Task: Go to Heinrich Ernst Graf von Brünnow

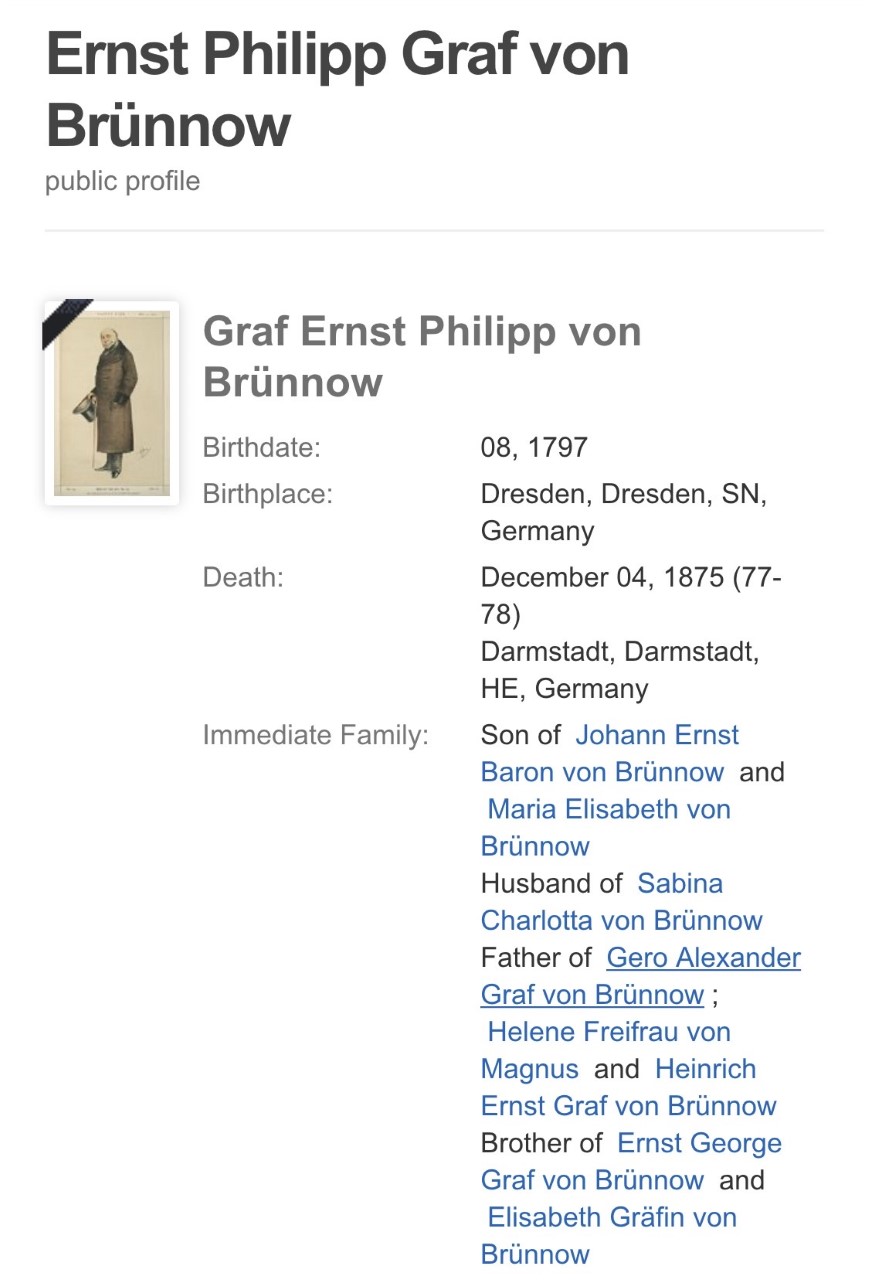Action: 629,1087
